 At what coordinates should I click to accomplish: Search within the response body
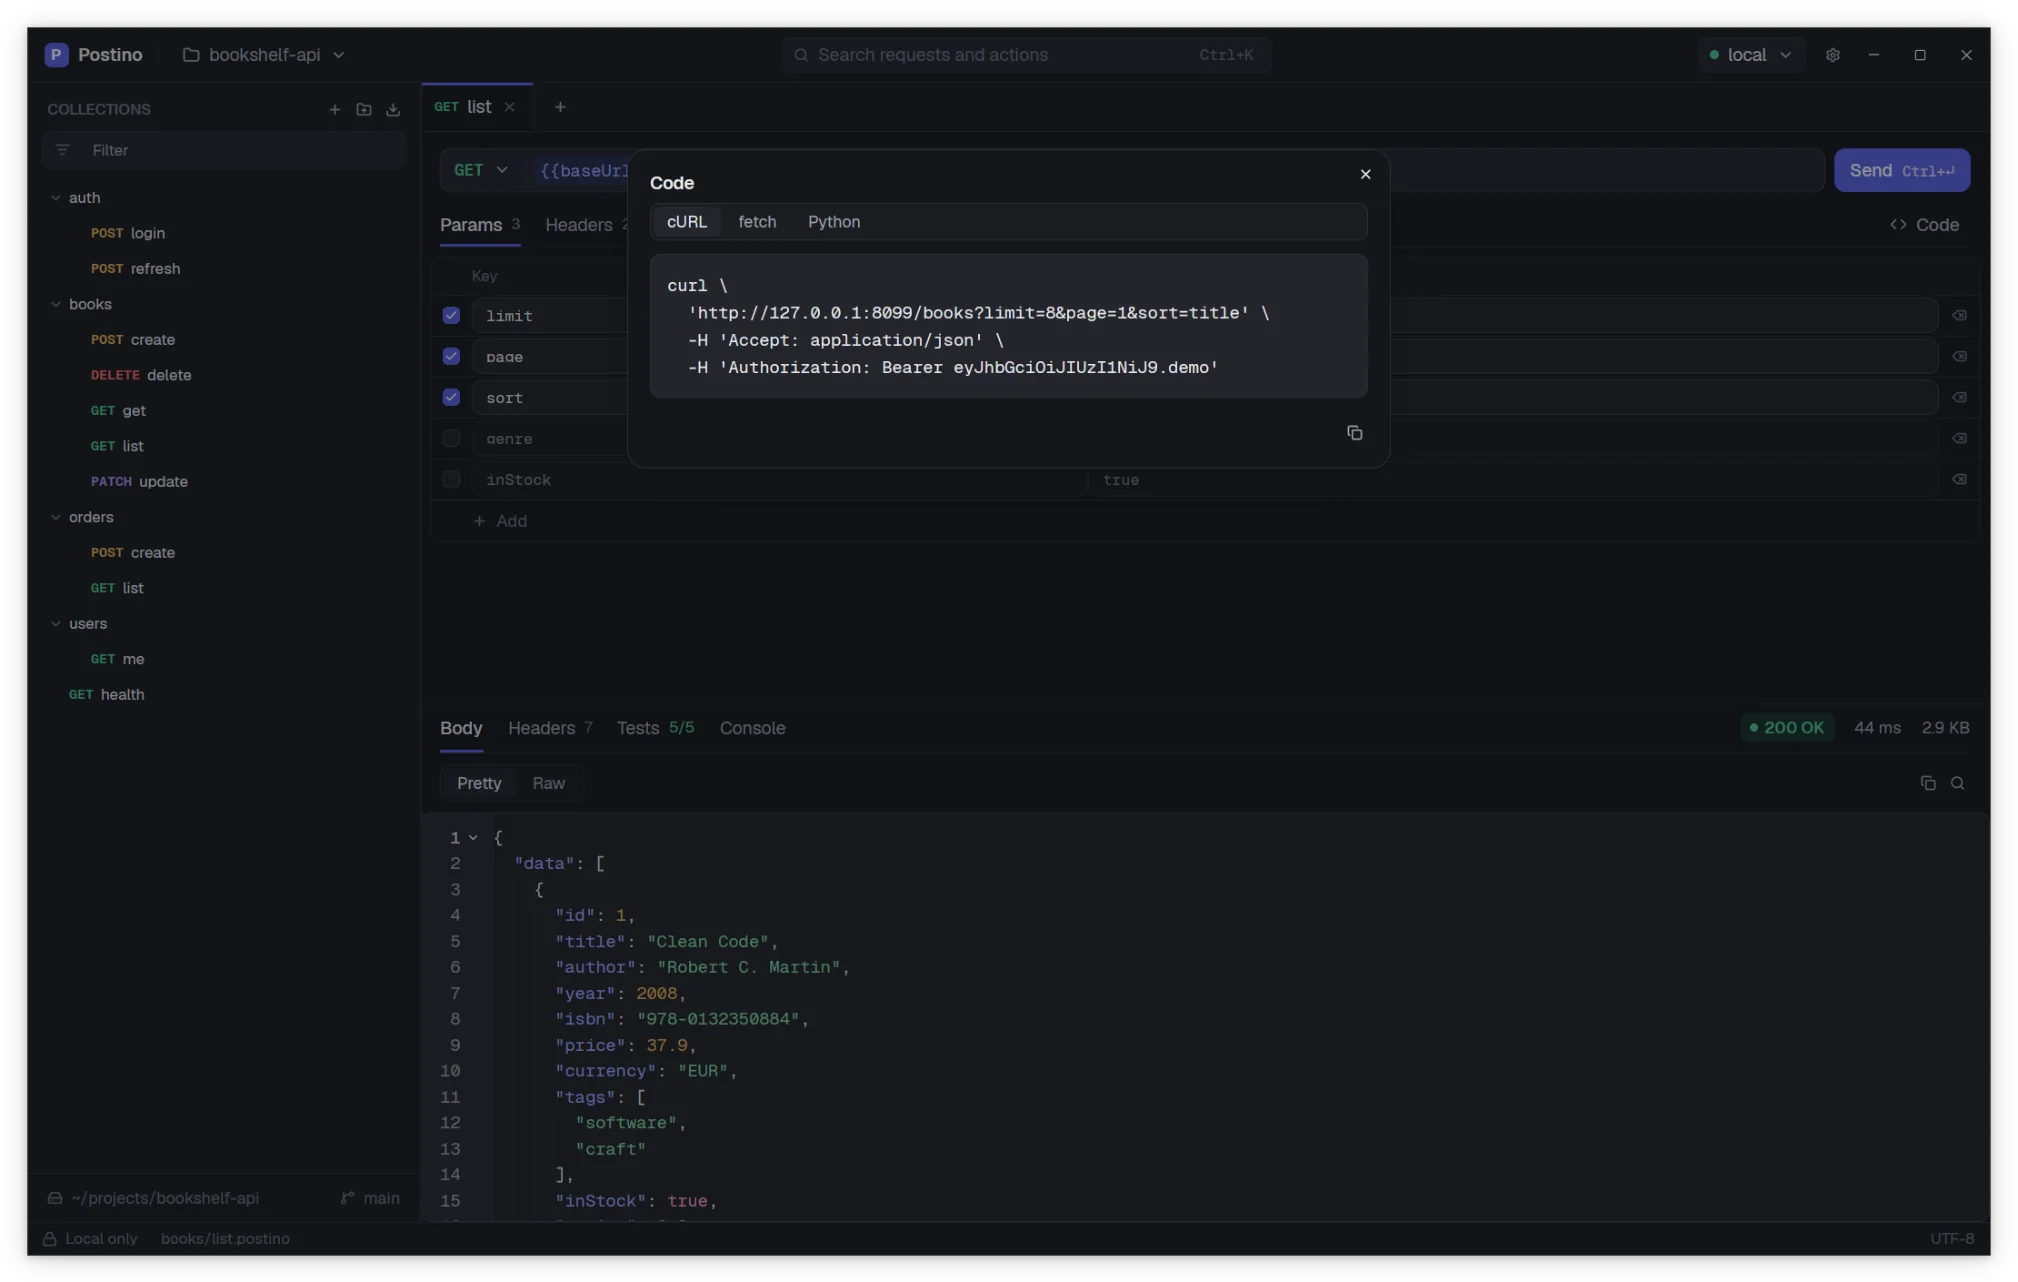(x=1957, y=783)
